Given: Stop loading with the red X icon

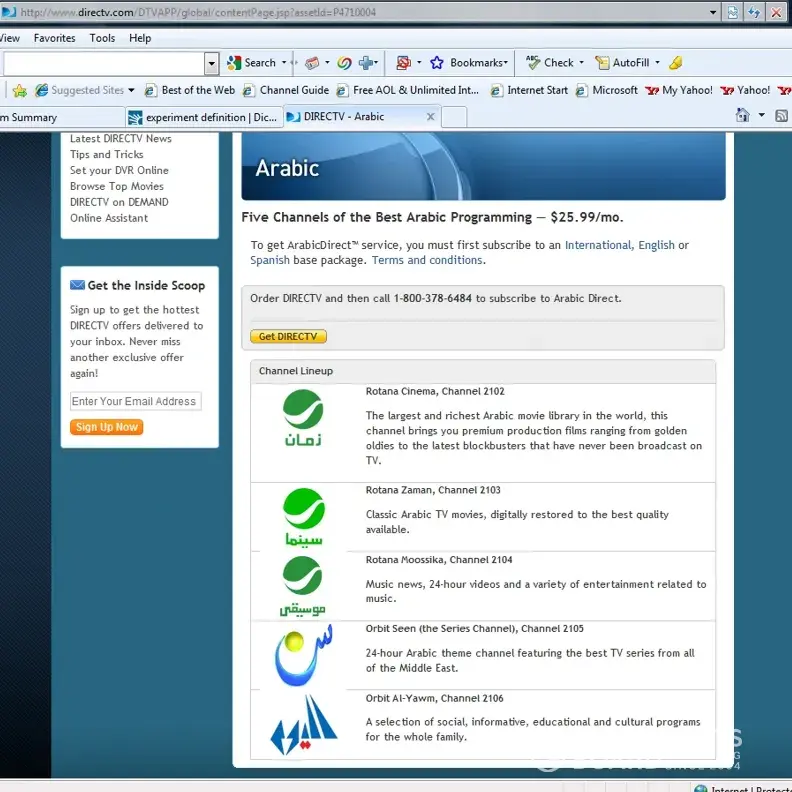Looking at the screenshot, I should (776, 12).
